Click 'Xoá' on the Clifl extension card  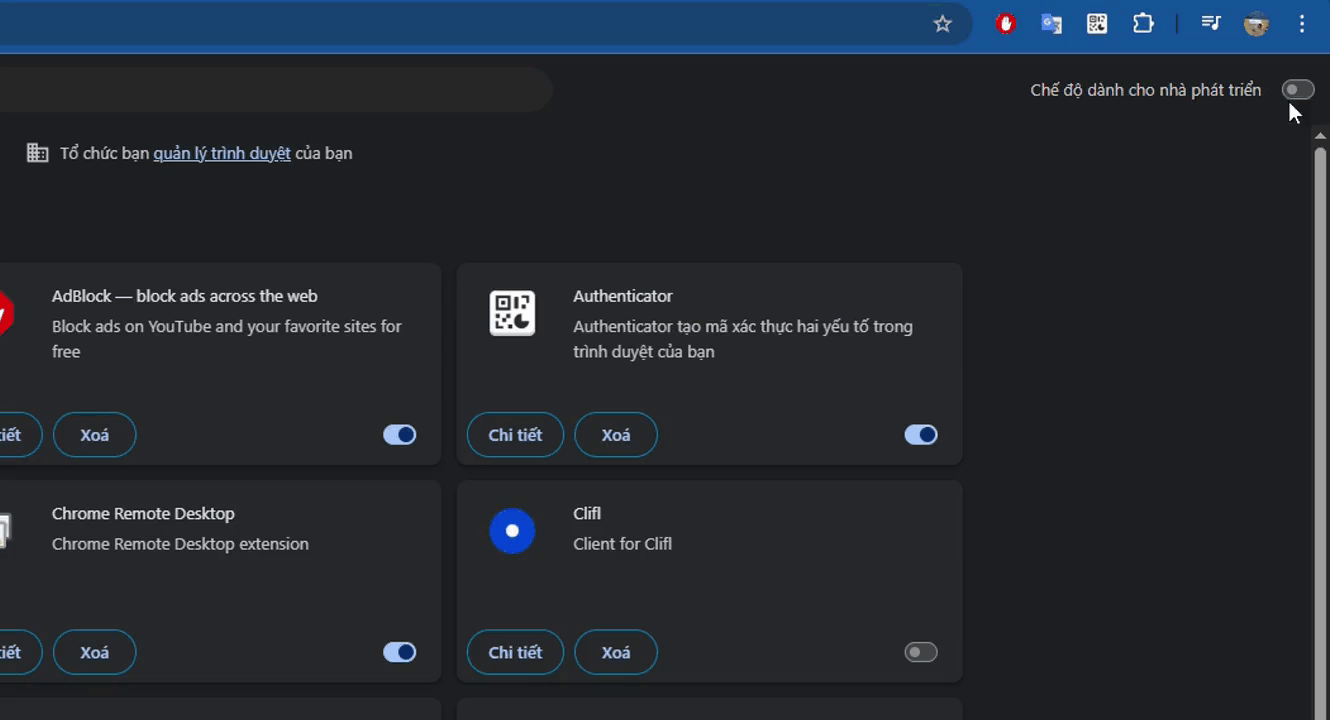[615, 651]
